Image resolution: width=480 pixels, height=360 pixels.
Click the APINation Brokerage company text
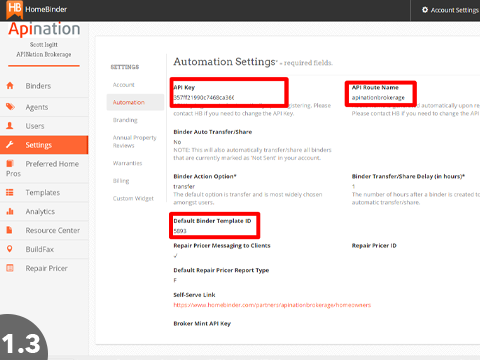click(x=44, y=54)
